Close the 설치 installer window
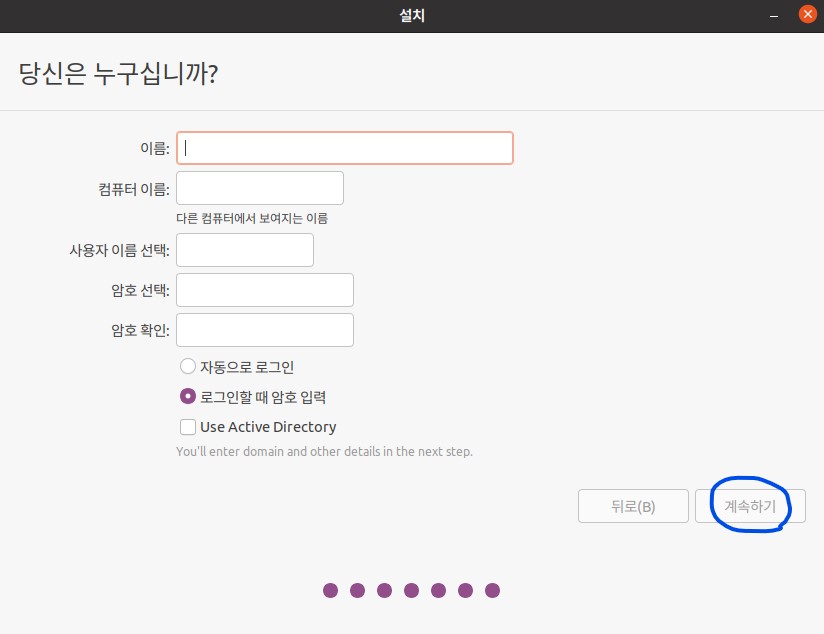Image resolution: width=824 pixels, height=634 pixels. pos(807,14)
